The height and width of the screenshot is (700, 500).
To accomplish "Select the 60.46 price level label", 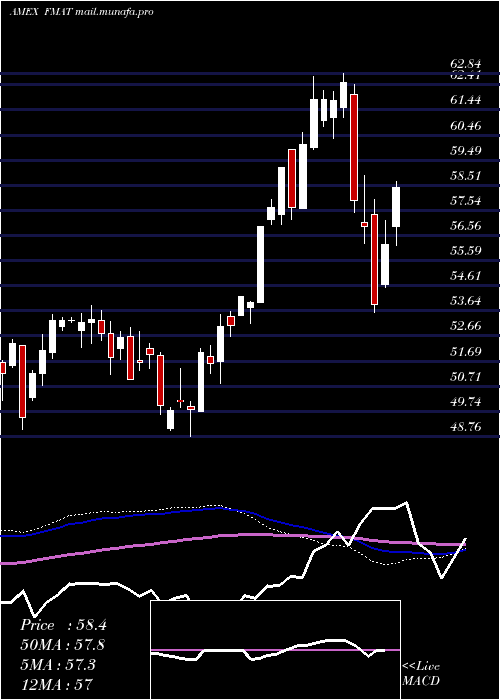I will point(466,125).
